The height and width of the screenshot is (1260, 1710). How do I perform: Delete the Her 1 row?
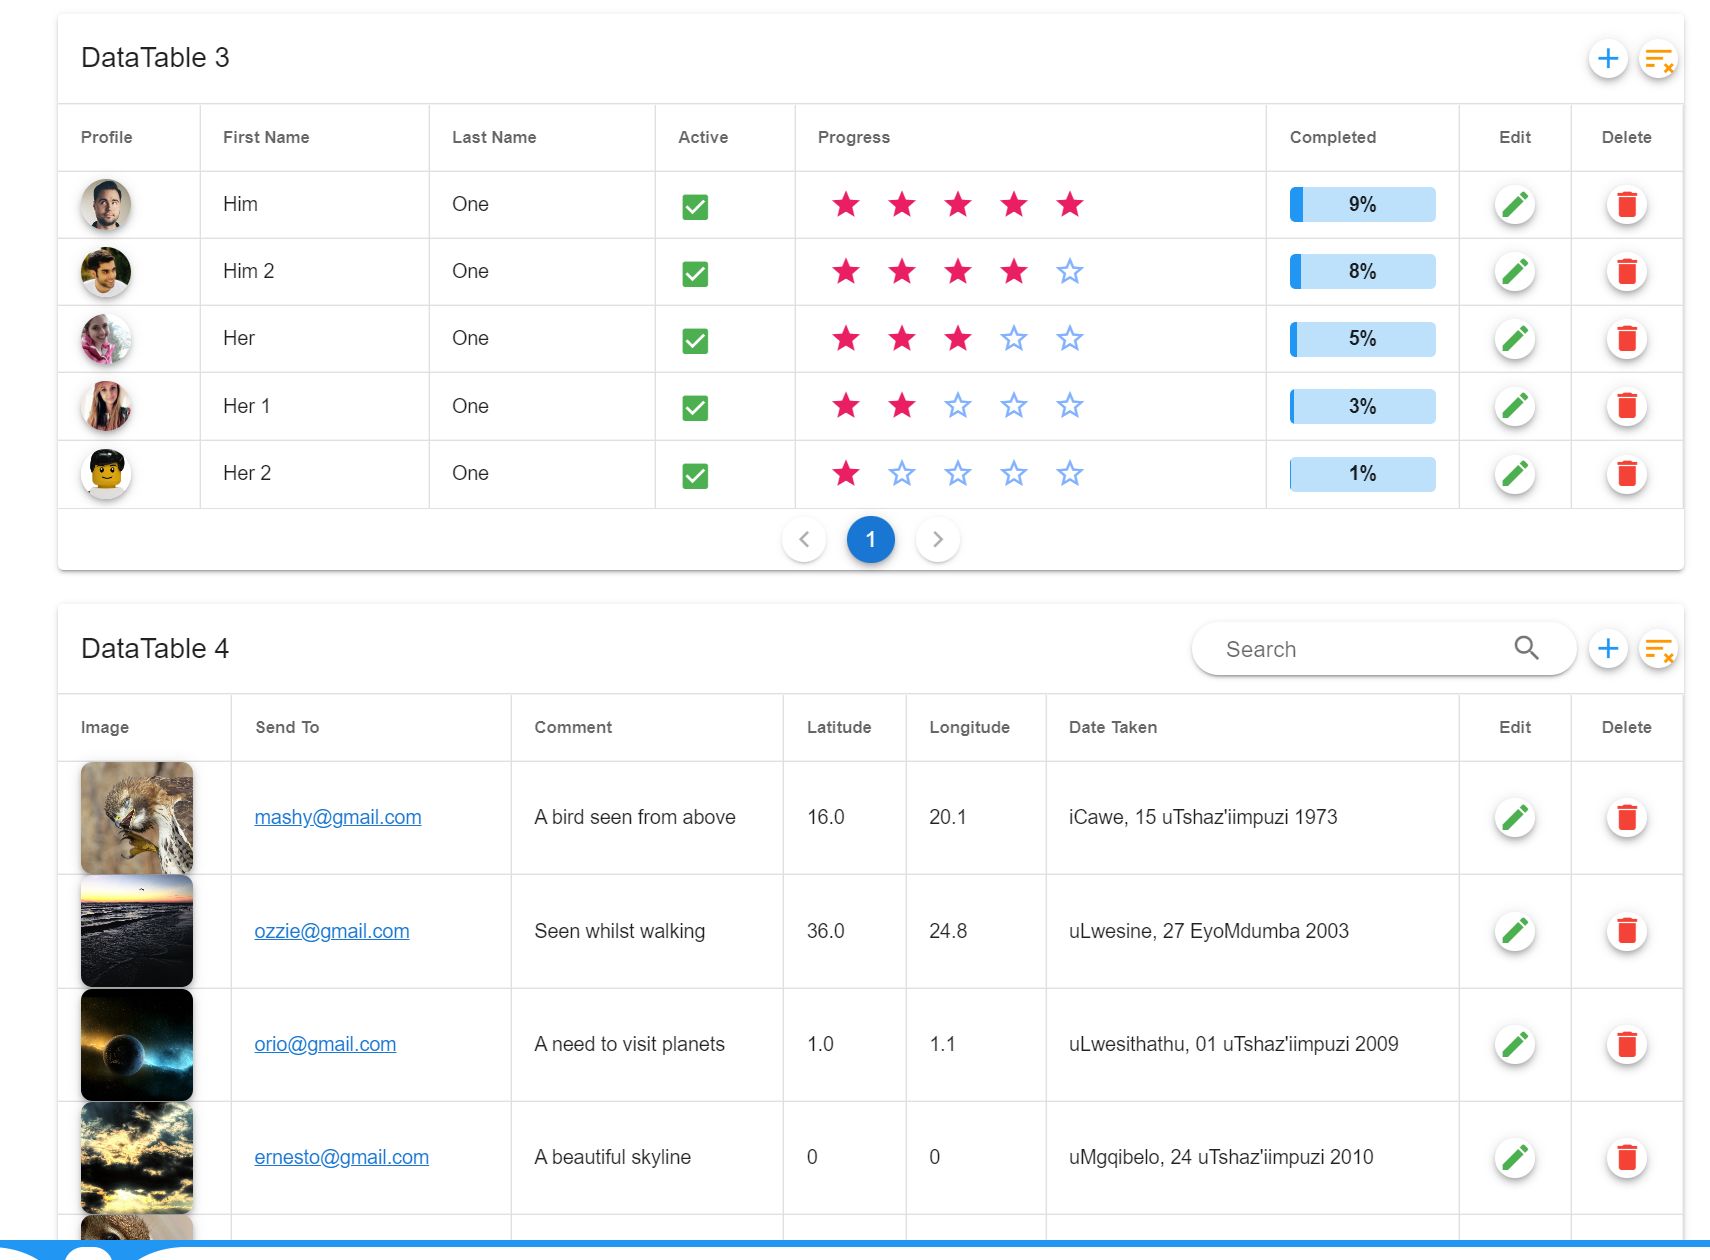[x=1627, y=406]
